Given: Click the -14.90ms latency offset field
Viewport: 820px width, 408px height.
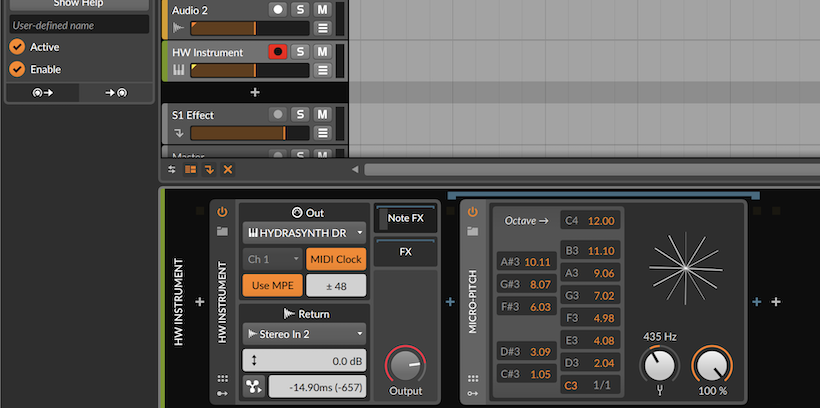Looking at the screenshot, I should coord(317,387).
